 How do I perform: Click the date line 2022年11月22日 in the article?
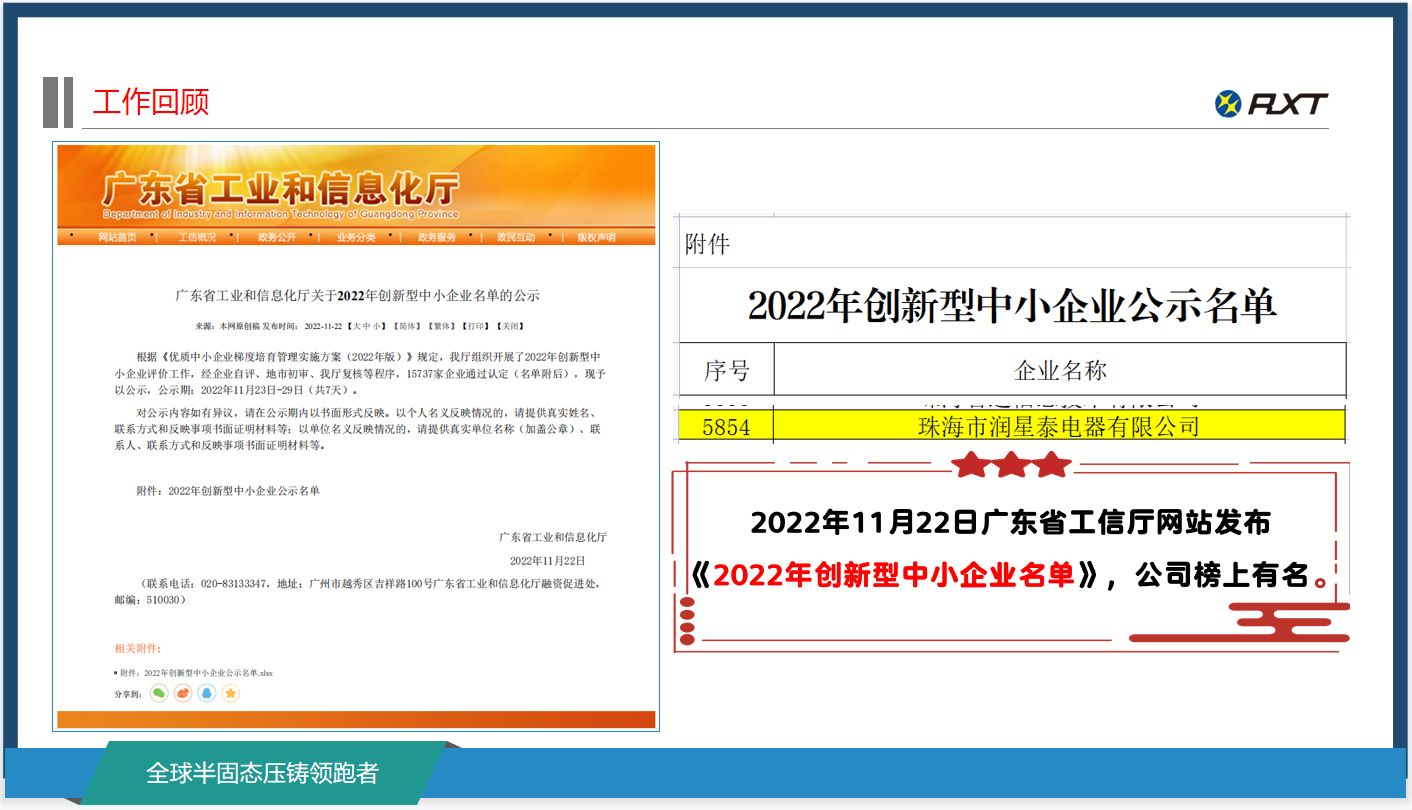coord(547,561)
